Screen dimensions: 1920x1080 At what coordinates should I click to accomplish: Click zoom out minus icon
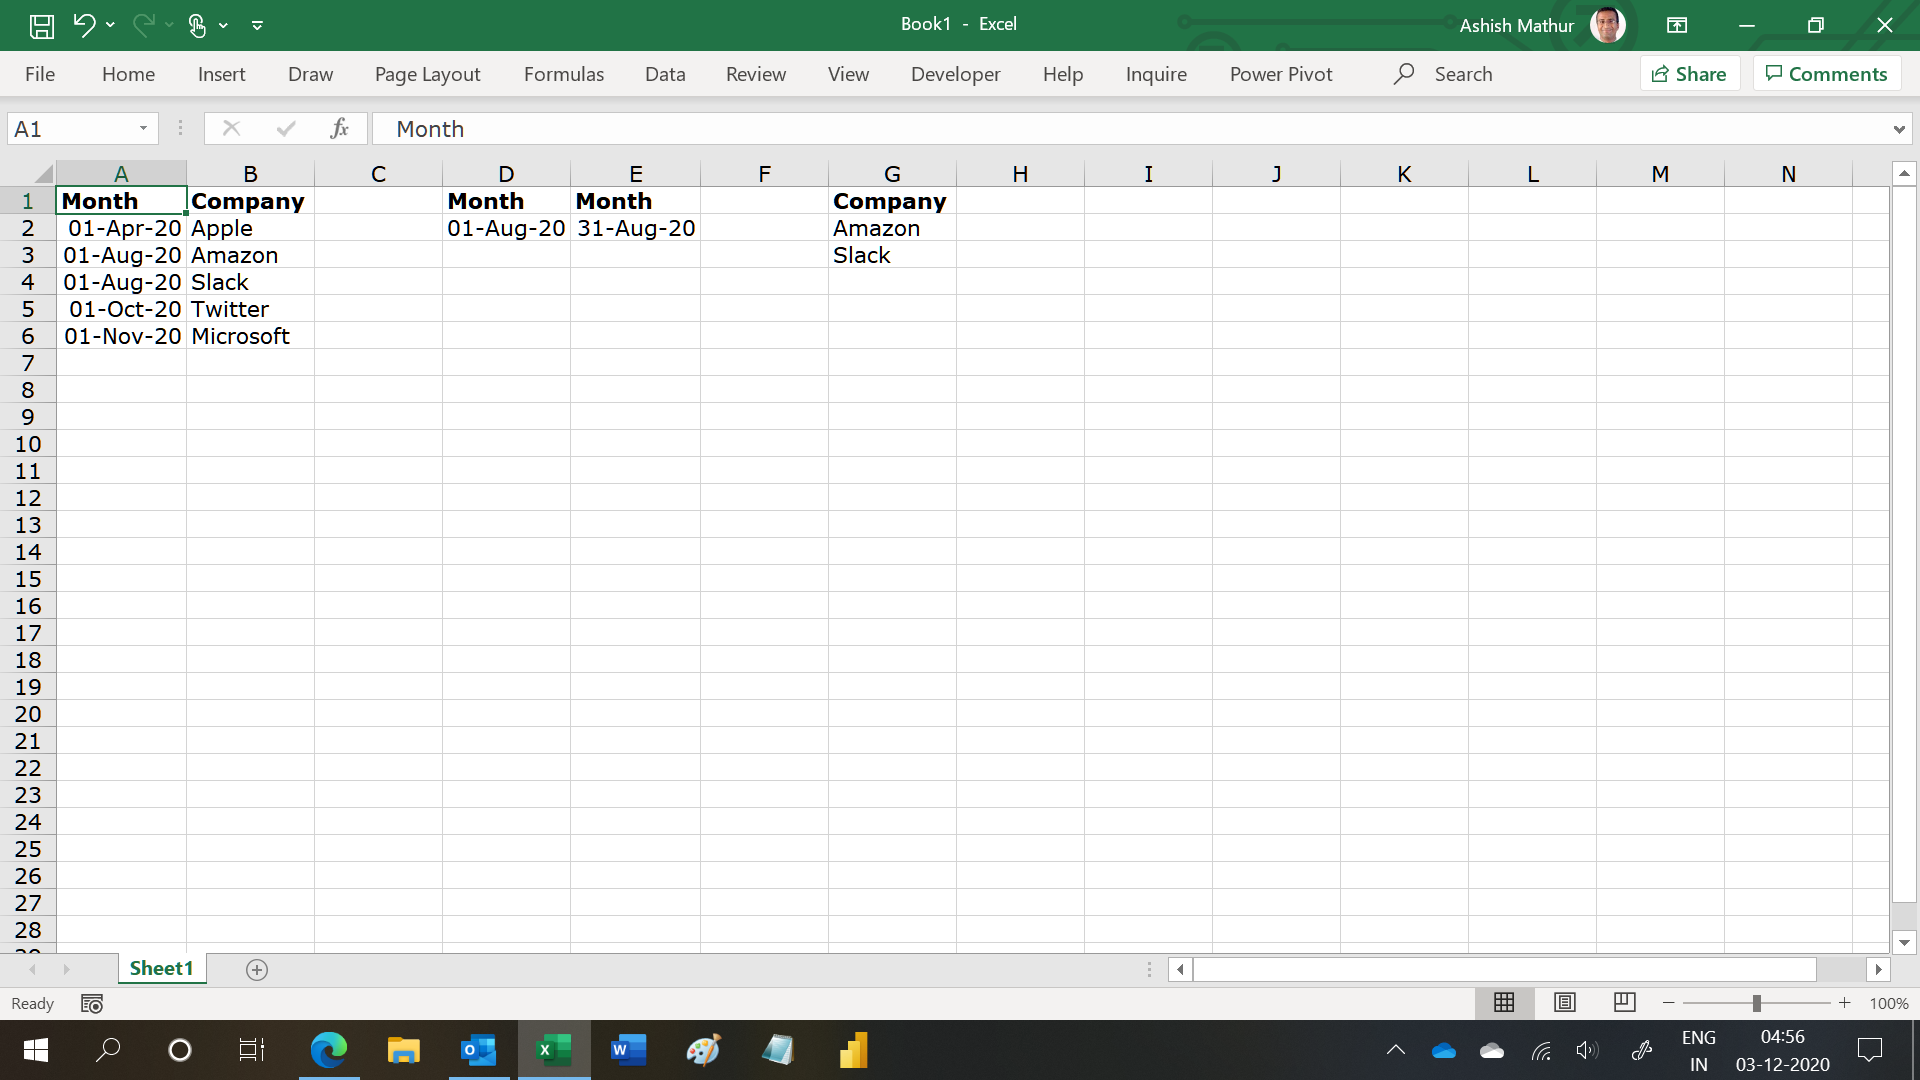point(1668,1003)
